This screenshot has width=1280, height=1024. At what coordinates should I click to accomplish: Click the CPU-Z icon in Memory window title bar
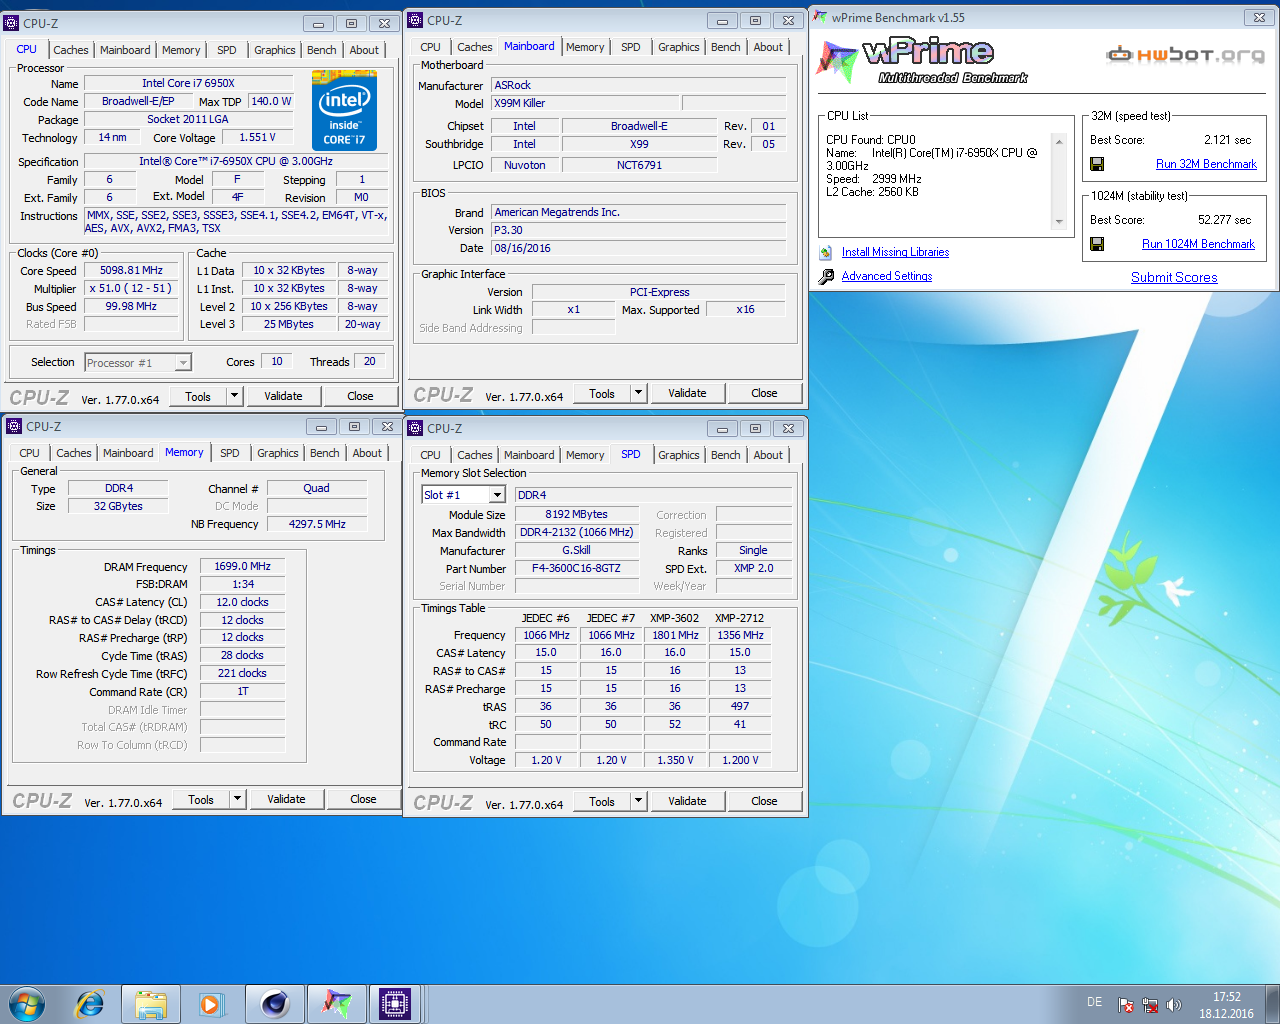14,426
